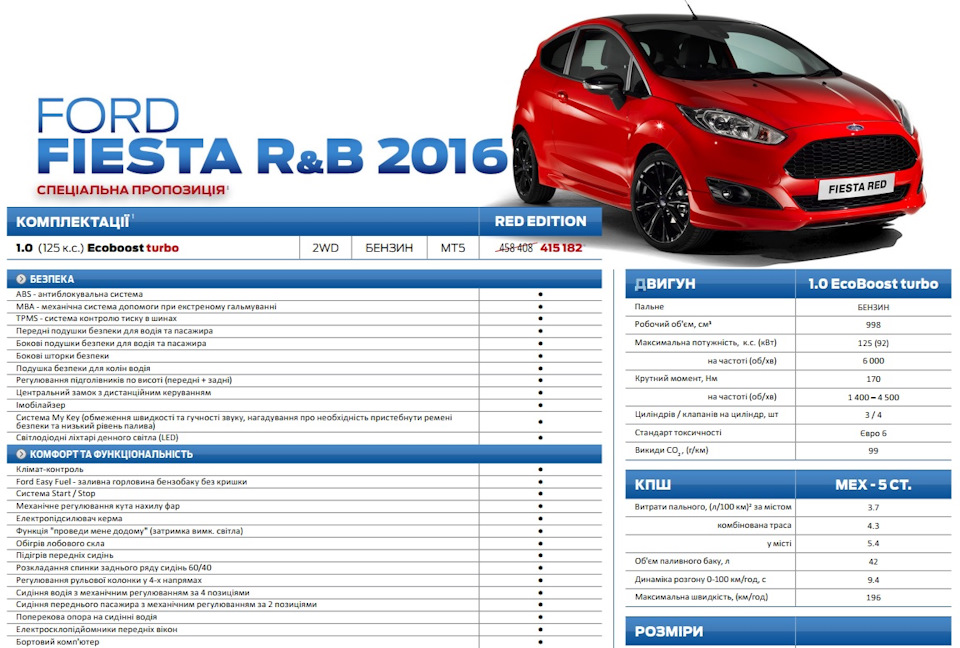Click the torque value 170
The height and width of the screenshot is (648, 960).
(x=873, y=379)
